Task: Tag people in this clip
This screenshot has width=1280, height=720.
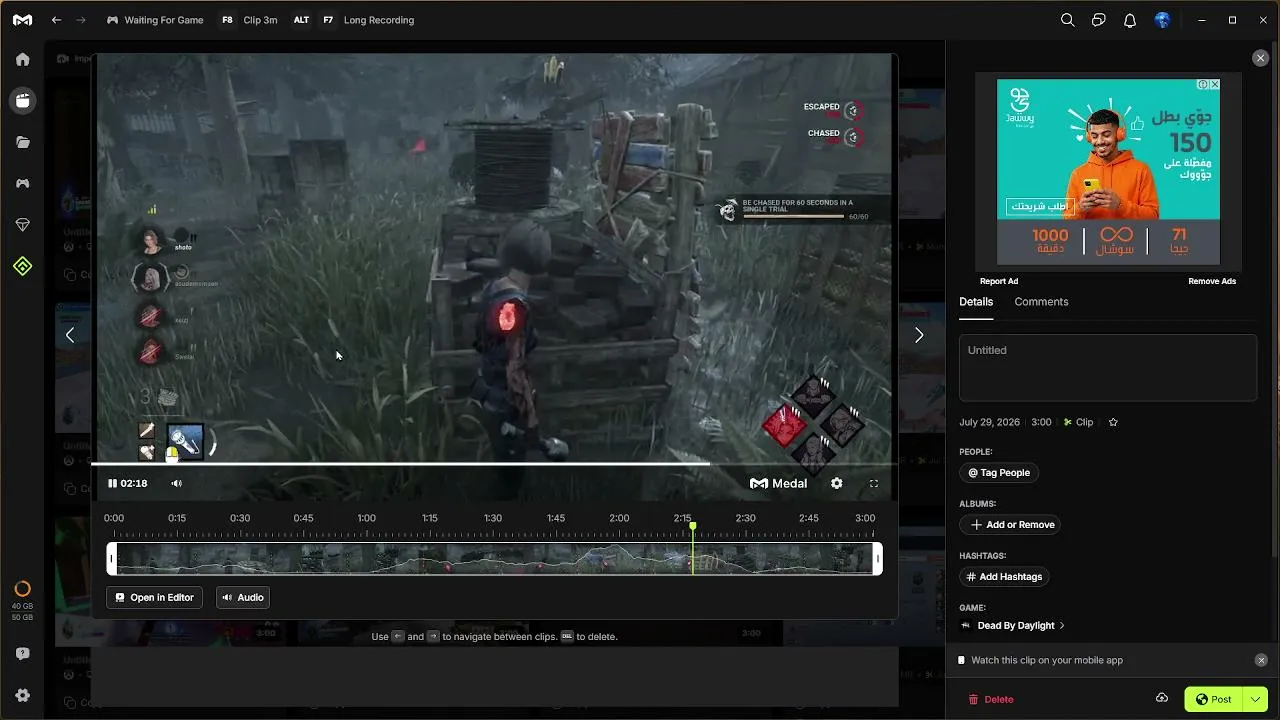Action: point(999,472)
